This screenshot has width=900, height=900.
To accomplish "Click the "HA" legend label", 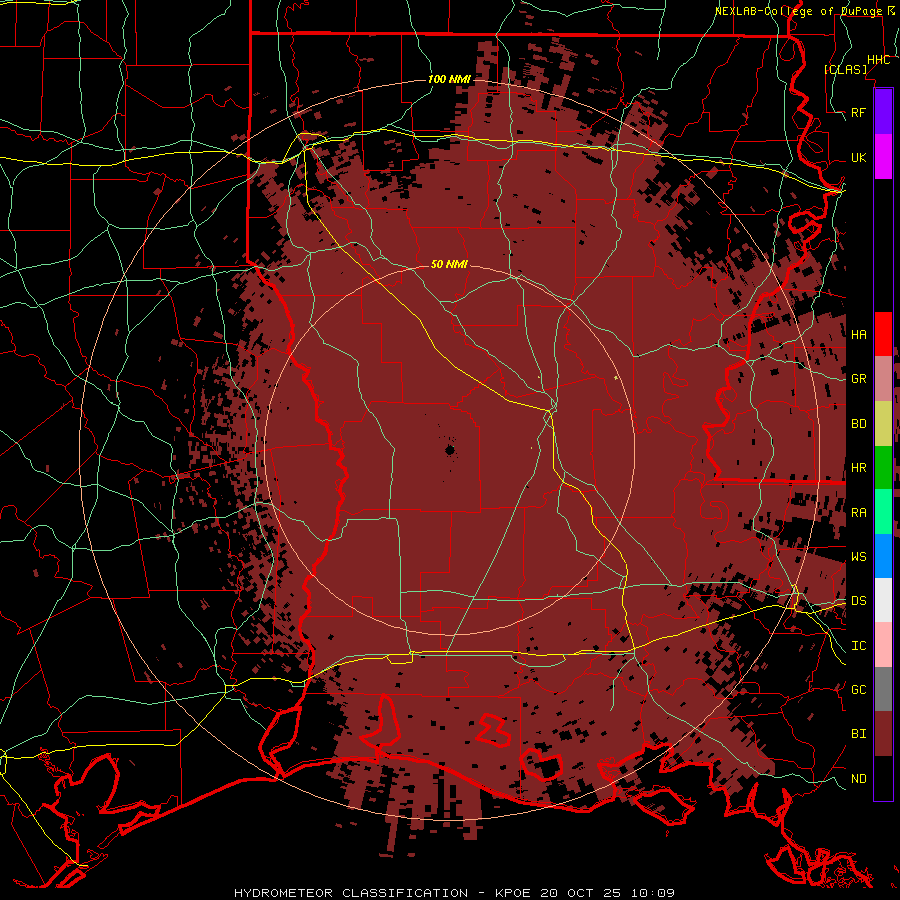I will tap(859, 335).
